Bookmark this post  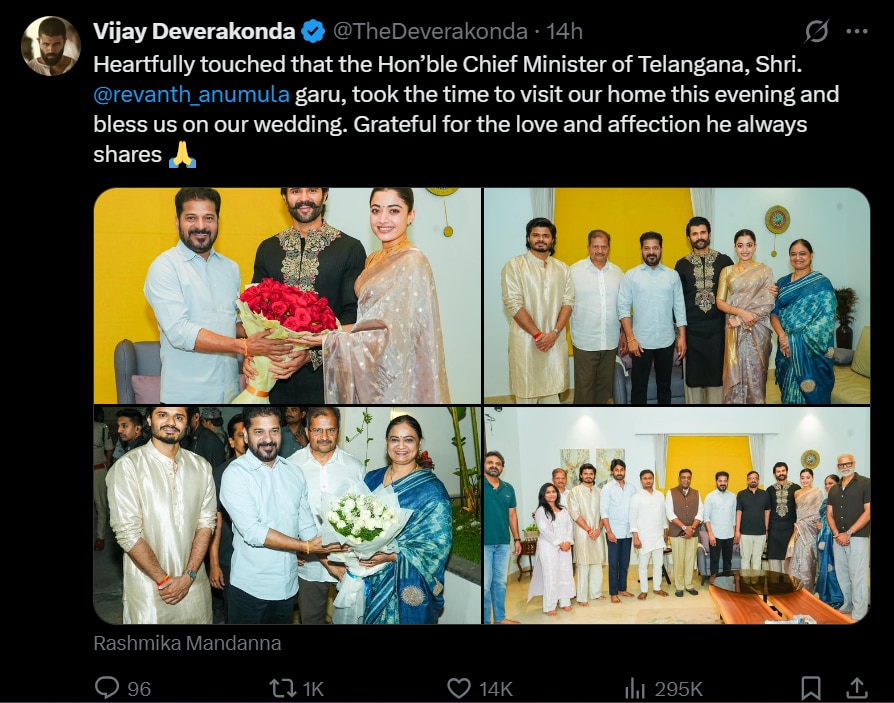pos(811,688)
